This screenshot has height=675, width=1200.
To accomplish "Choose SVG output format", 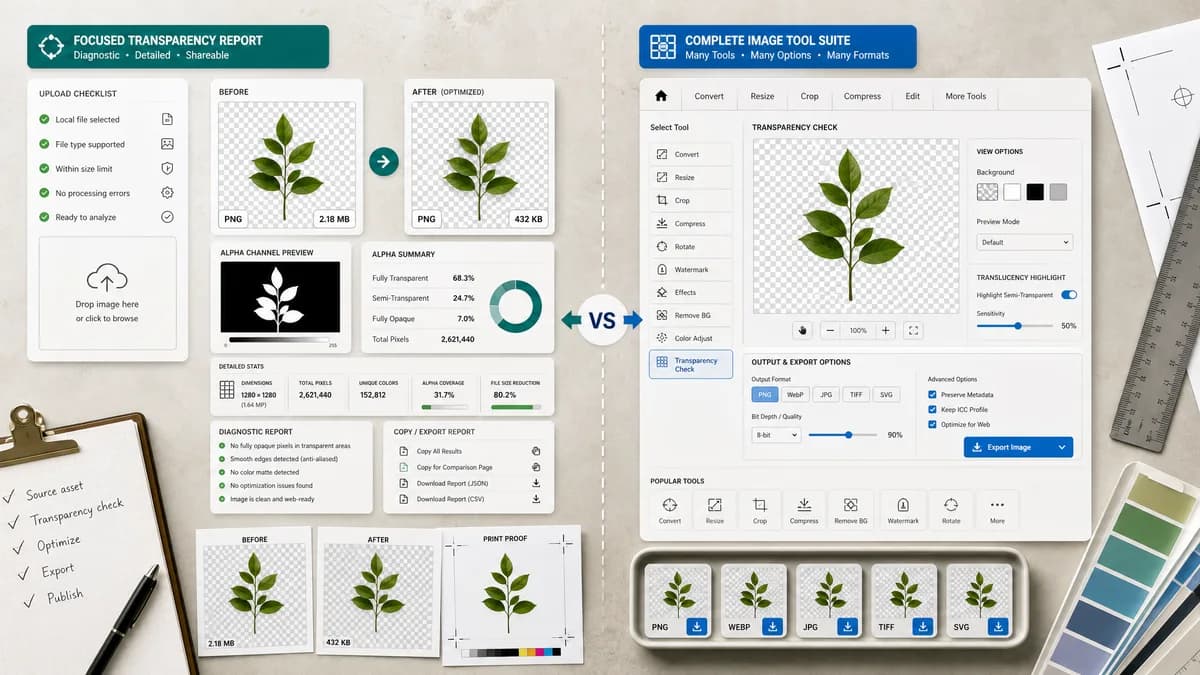I will [x=885, y=395].
